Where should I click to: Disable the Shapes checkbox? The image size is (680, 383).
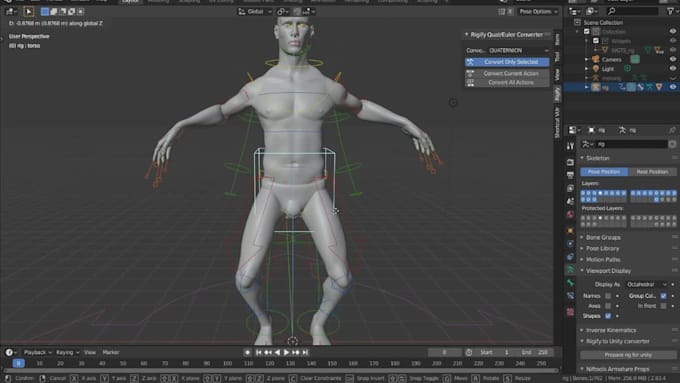coord(608,316)
